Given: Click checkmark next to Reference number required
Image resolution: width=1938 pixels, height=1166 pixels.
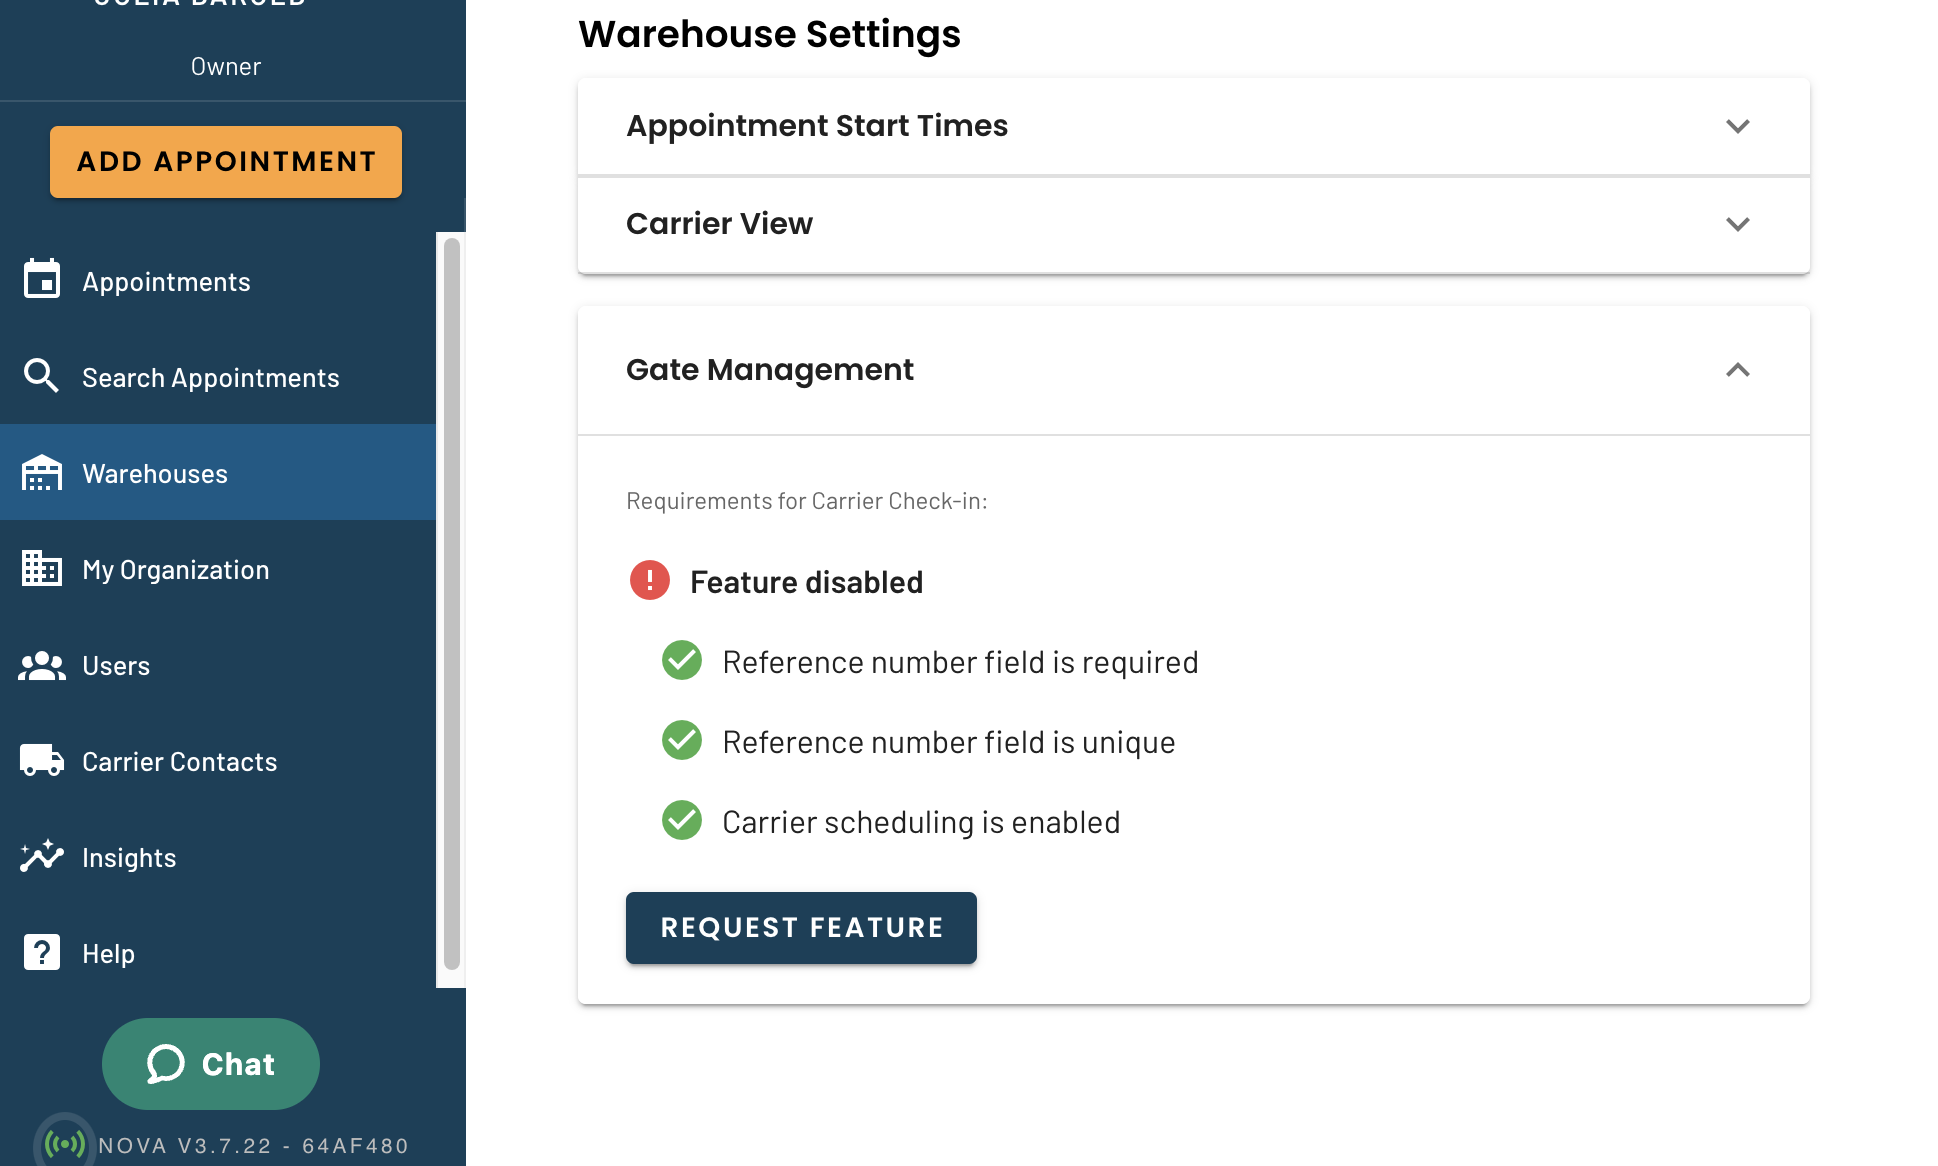Looking at the screenshot, I should [682, 660].
